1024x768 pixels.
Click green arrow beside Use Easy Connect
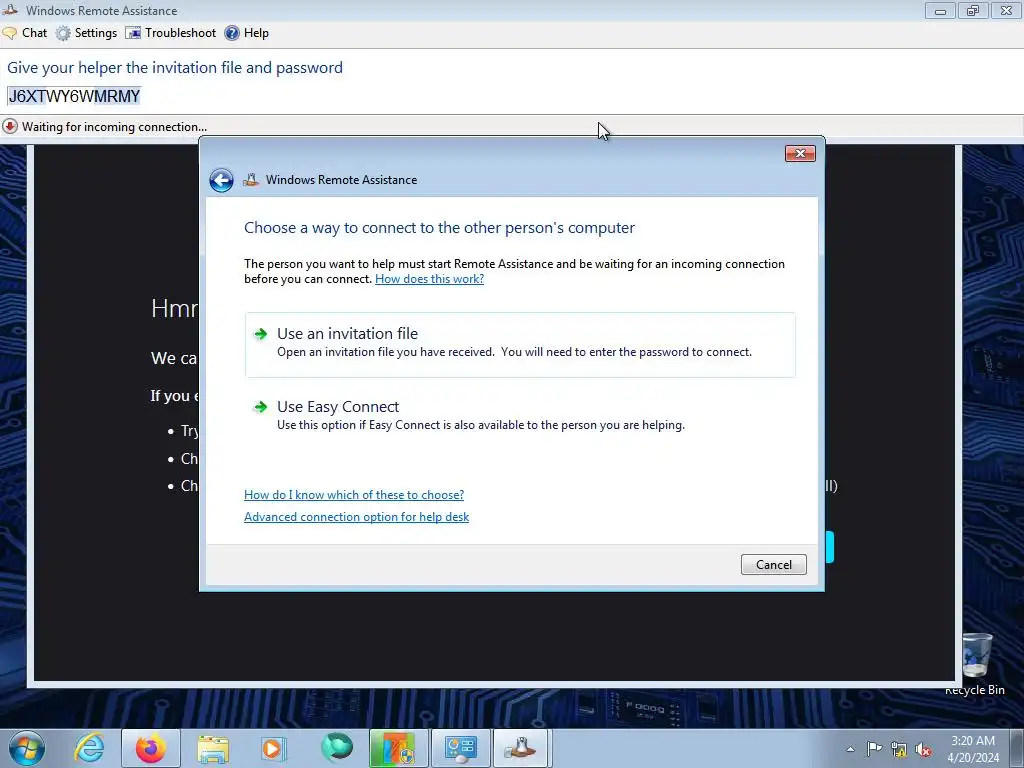point(261,408)
